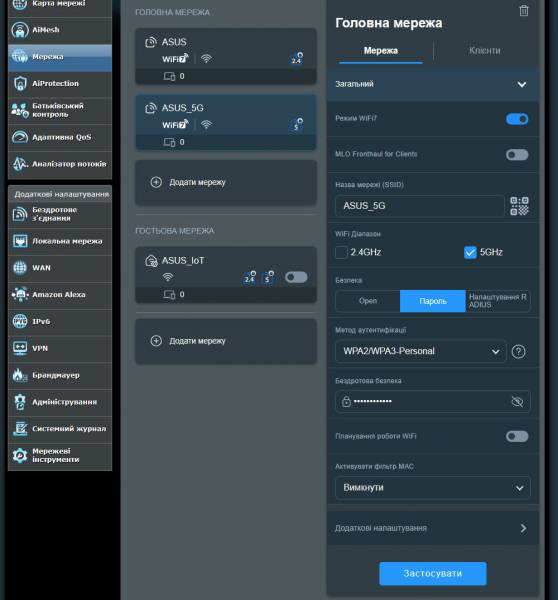
Task: Open Адміністрування gear icon
Action: [20, 402]
